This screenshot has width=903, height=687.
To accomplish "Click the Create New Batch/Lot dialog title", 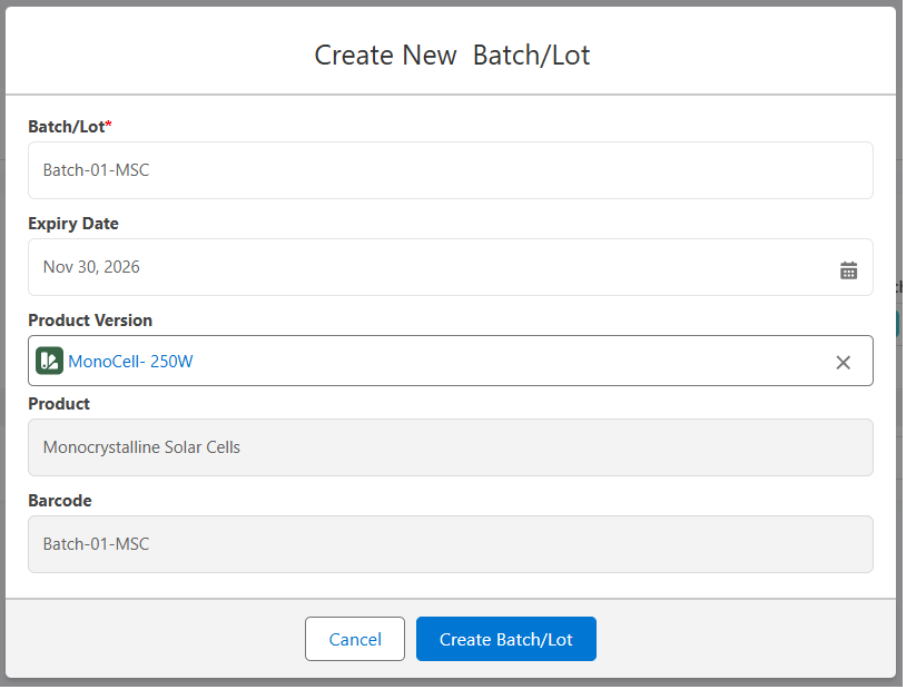I will pyautogui.click(x=452, y=55).
